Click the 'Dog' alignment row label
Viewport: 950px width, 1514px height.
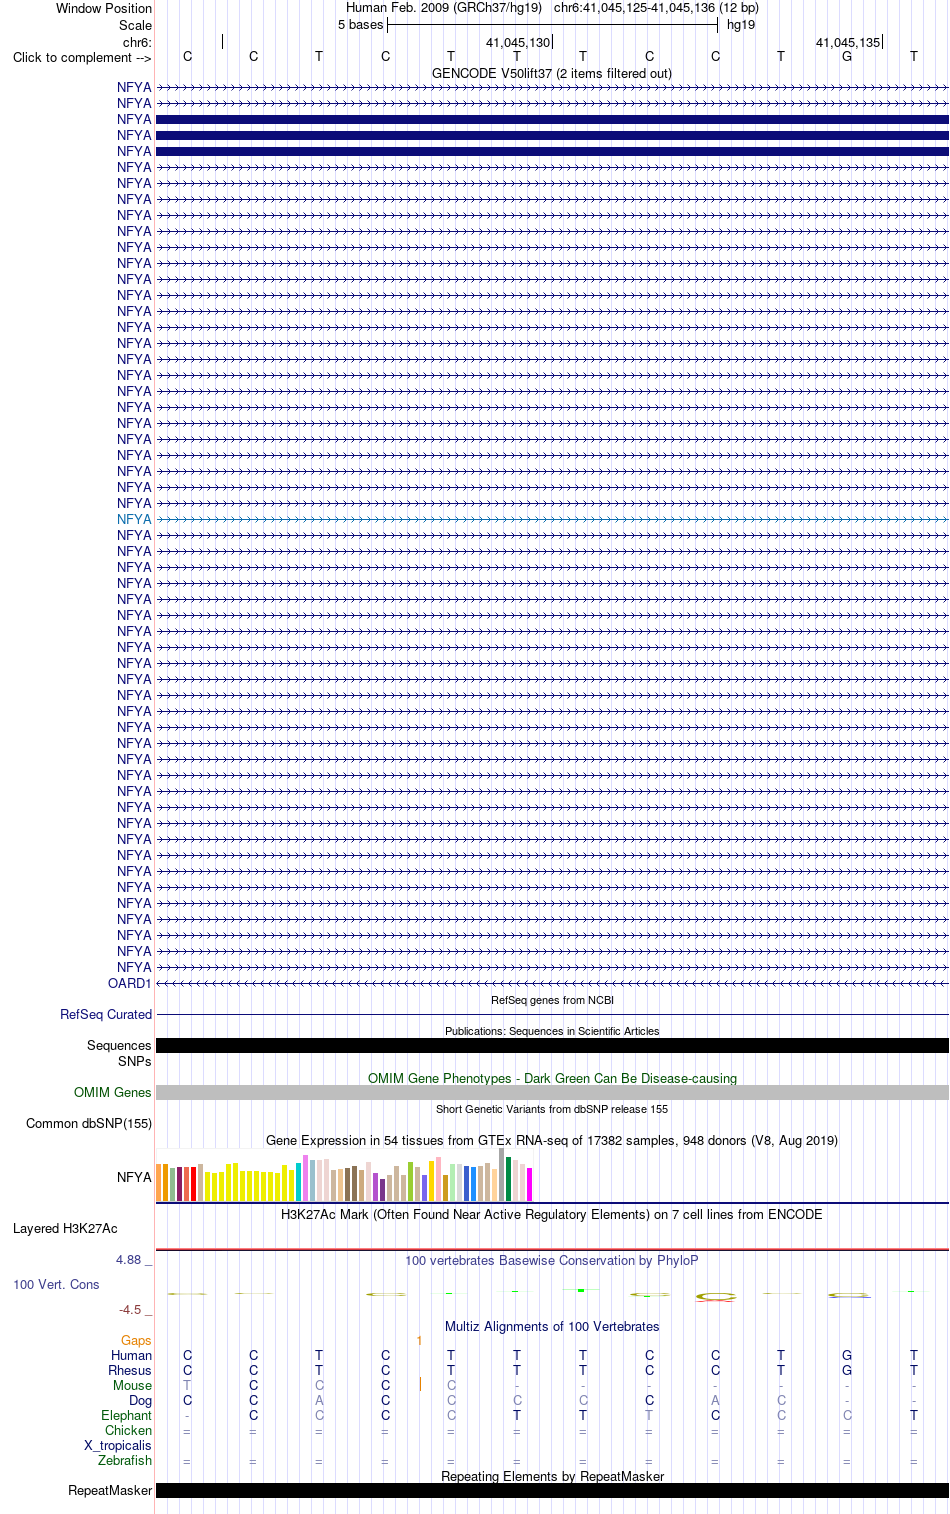pos(140,1400)
